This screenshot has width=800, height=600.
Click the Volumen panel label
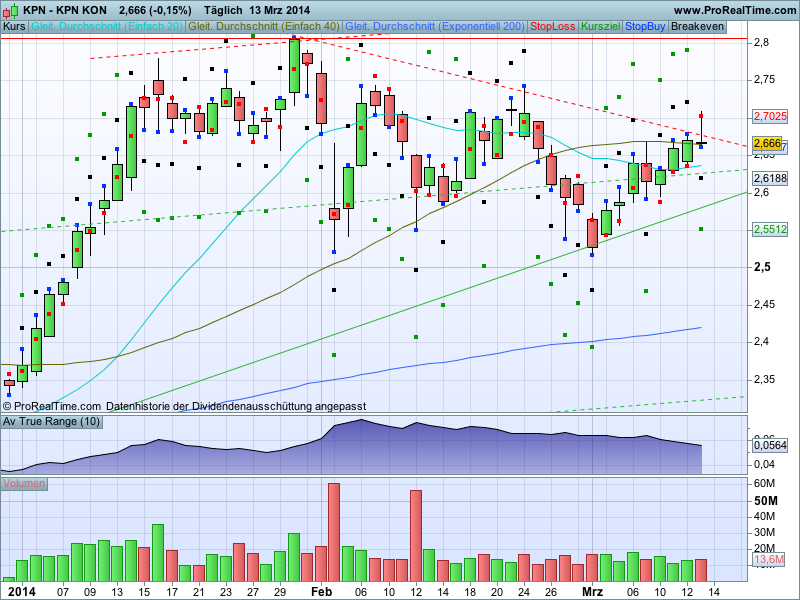[24, 483]
